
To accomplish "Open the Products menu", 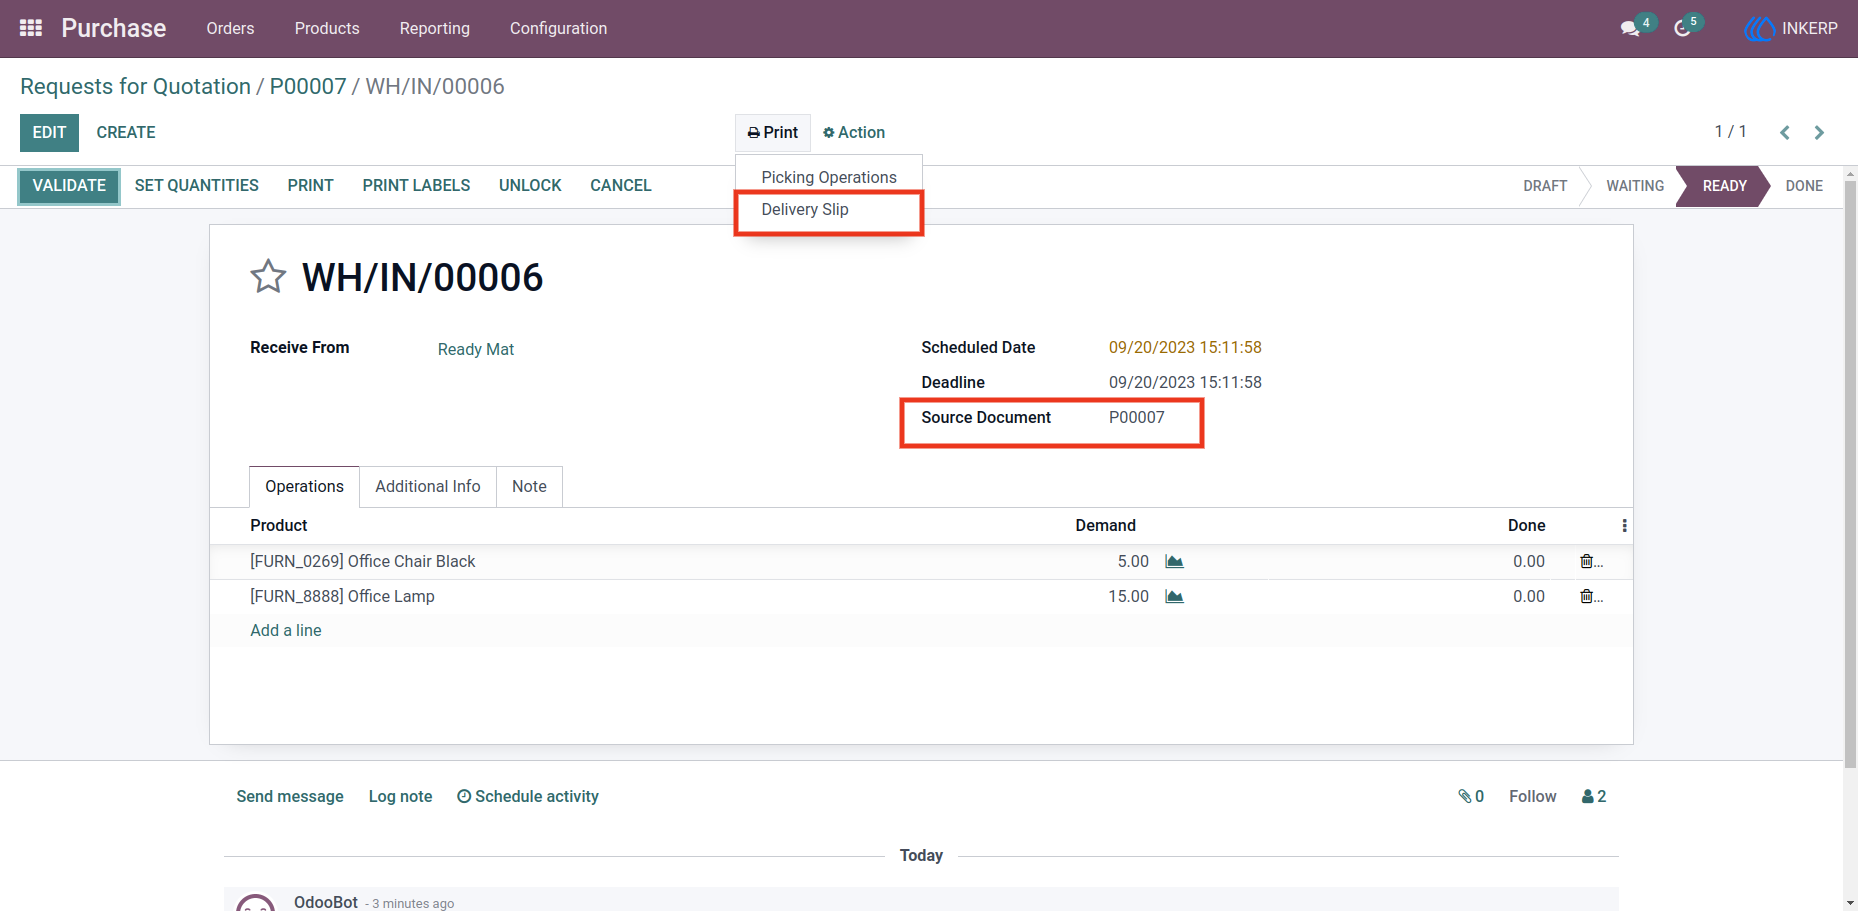I will [327, 28].
